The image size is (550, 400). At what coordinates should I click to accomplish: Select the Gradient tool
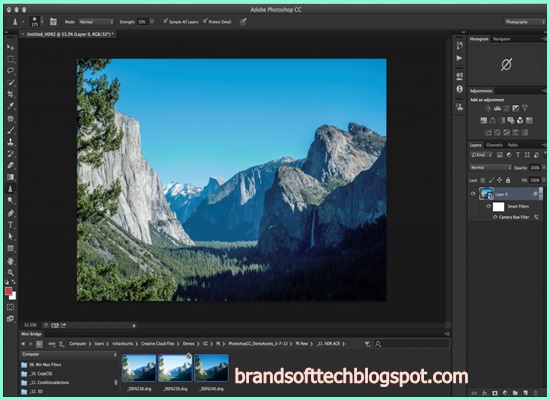[11, 177]
